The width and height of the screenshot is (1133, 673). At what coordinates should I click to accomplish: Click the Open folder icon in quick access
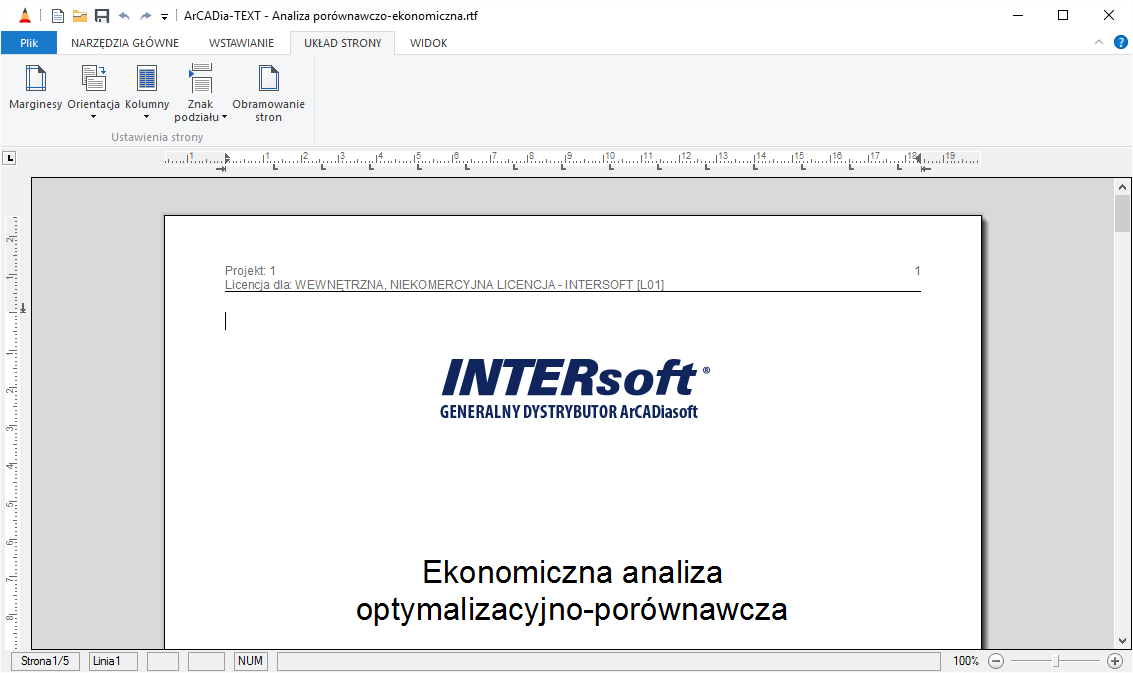[79, 16]
